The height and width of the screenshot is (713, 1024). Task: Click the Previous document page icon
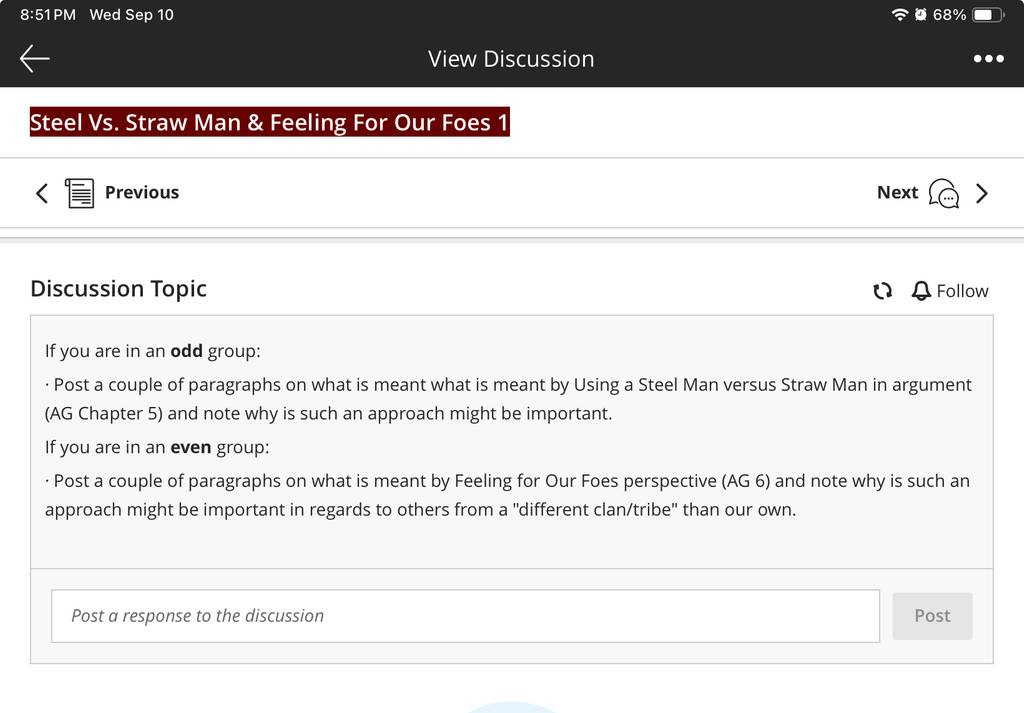coord(80,193)
